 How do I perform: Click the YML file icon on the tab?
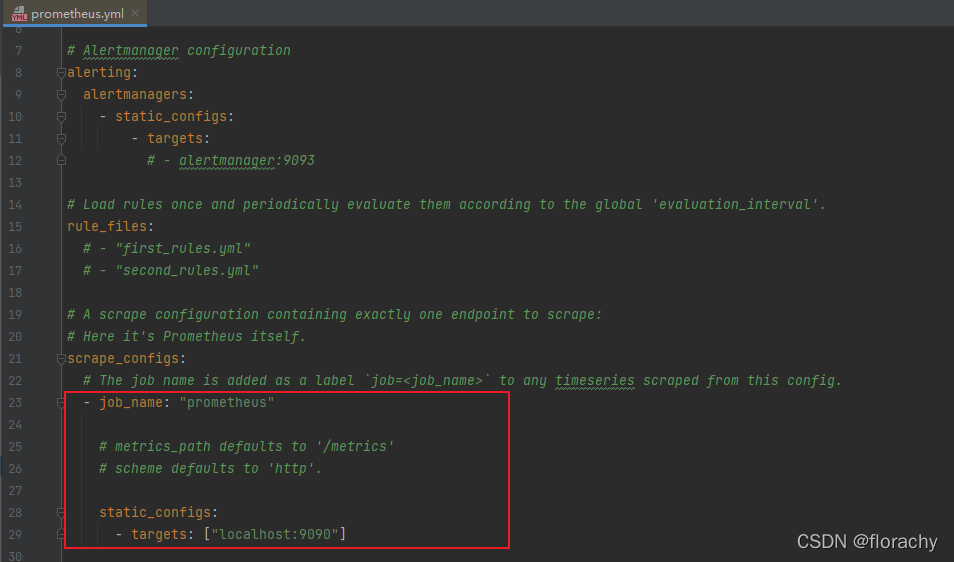(x=19, y=14)
